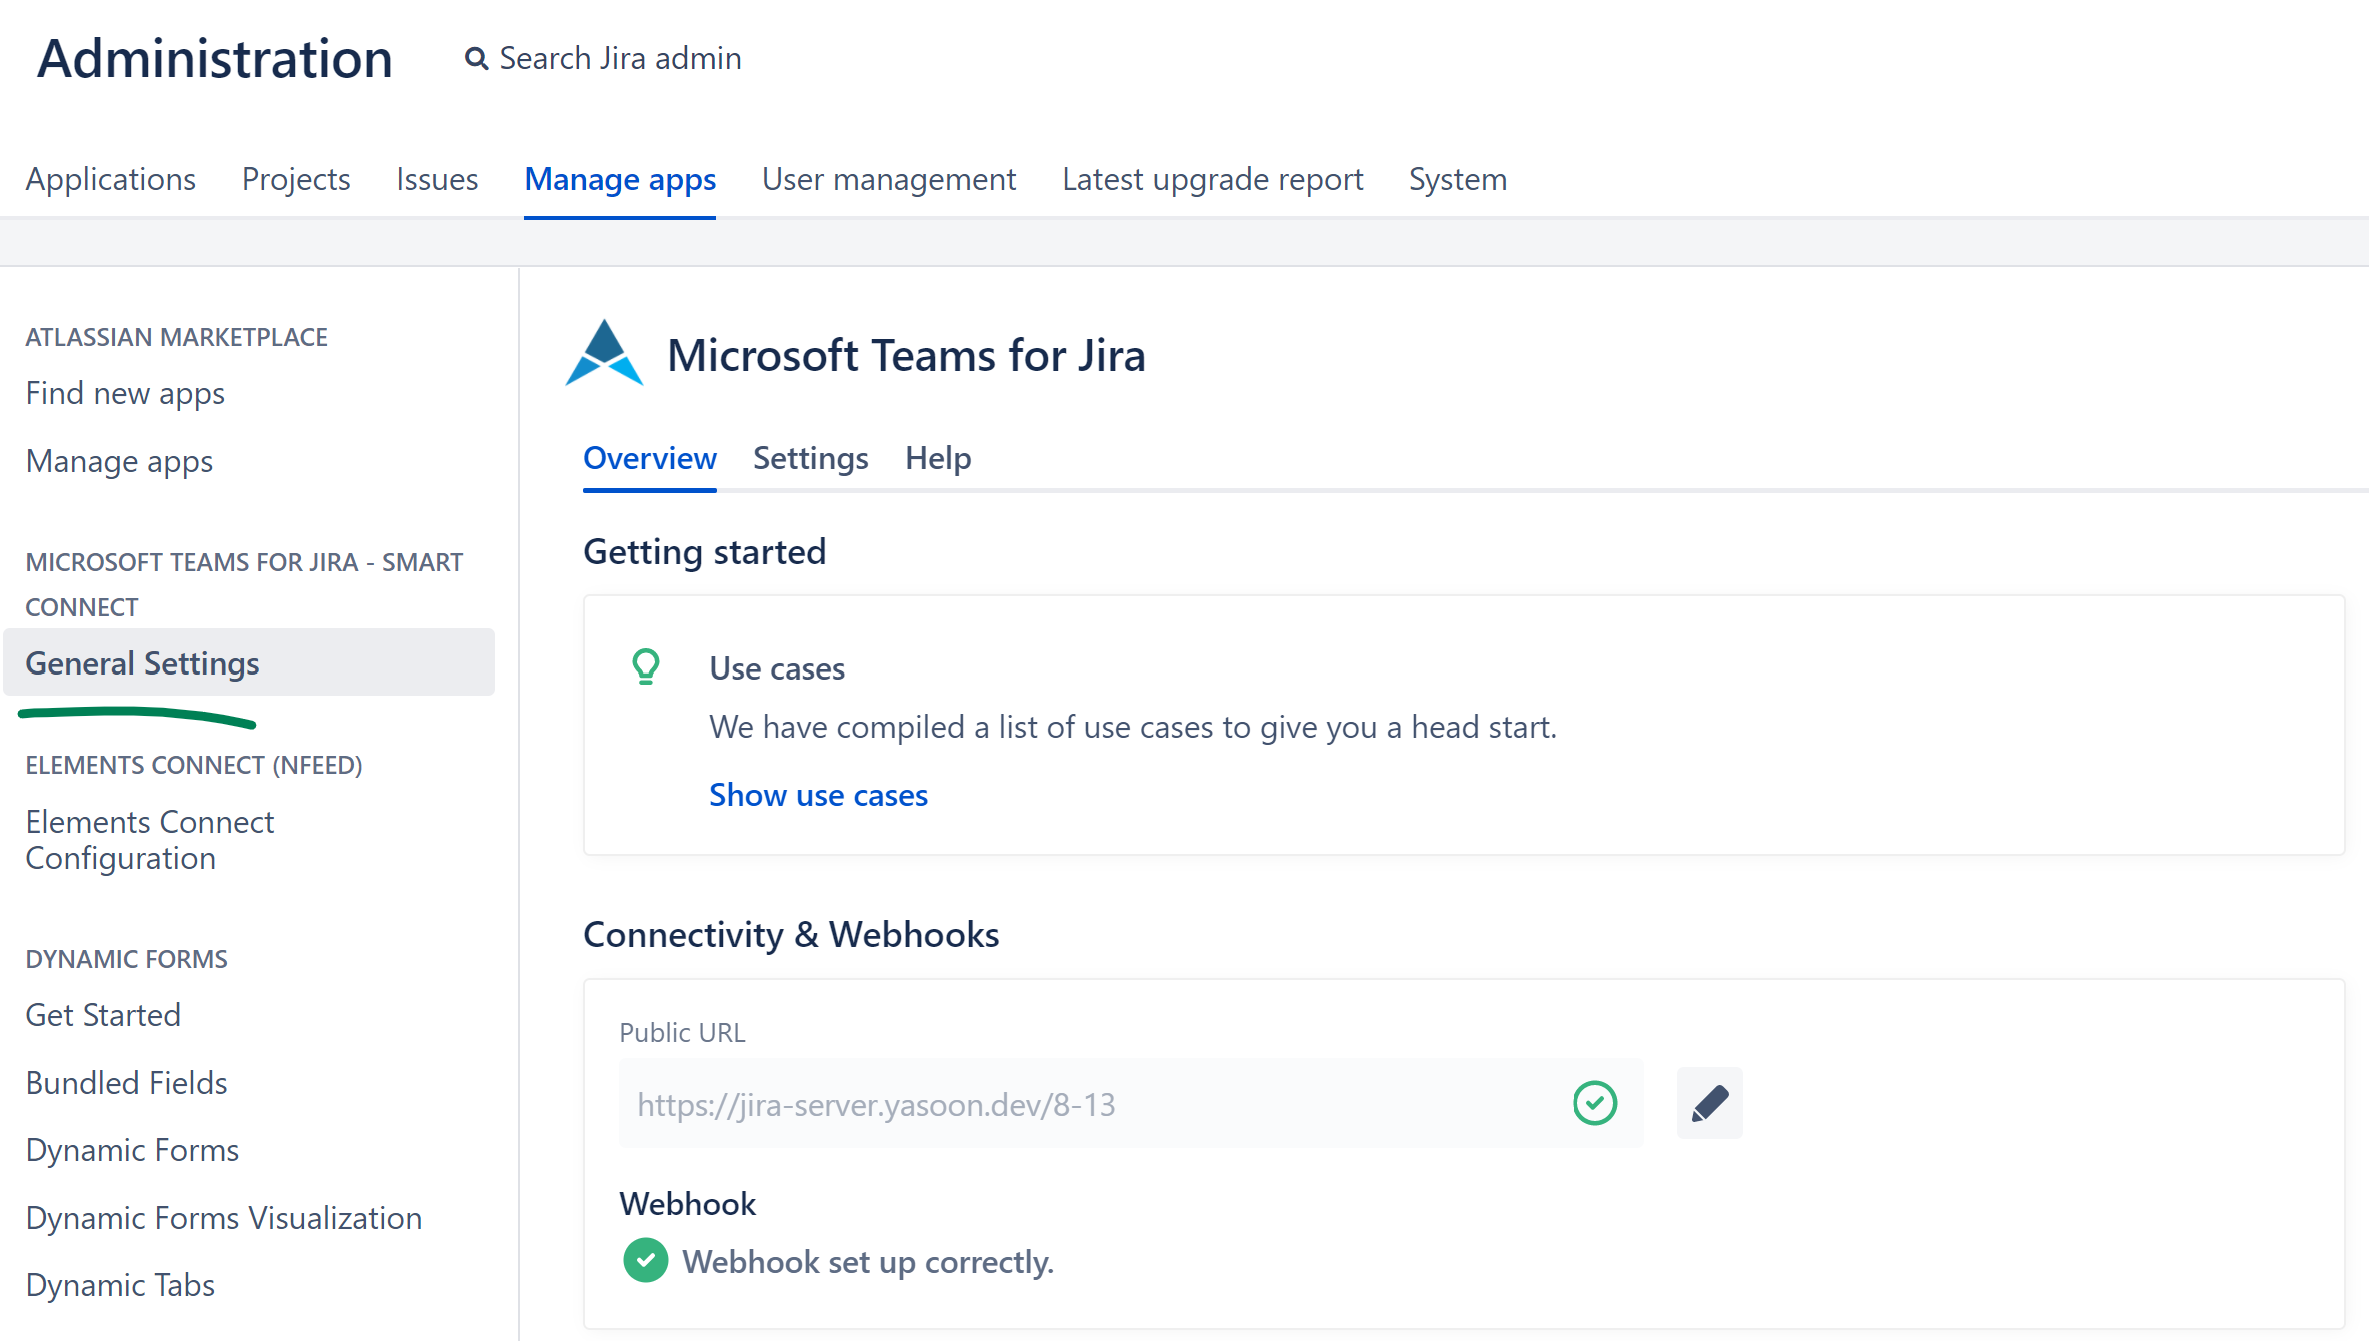Open Latest upgrade report
The image size is (2369, 1341).
pos(1212,179)
